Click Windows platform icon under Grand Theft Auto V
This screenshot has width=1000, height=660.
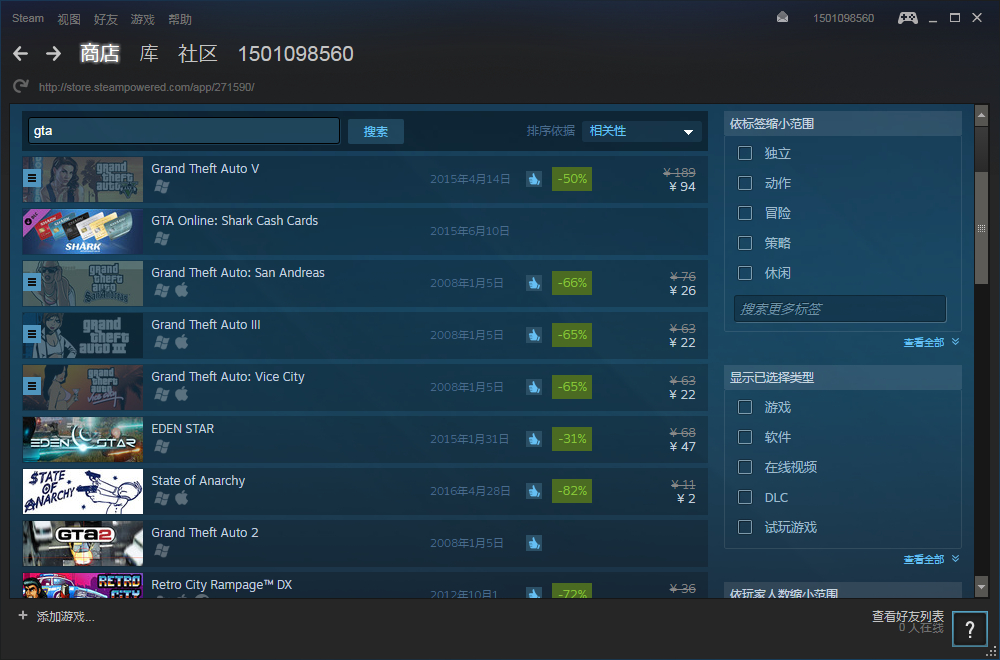click(162, 187)
